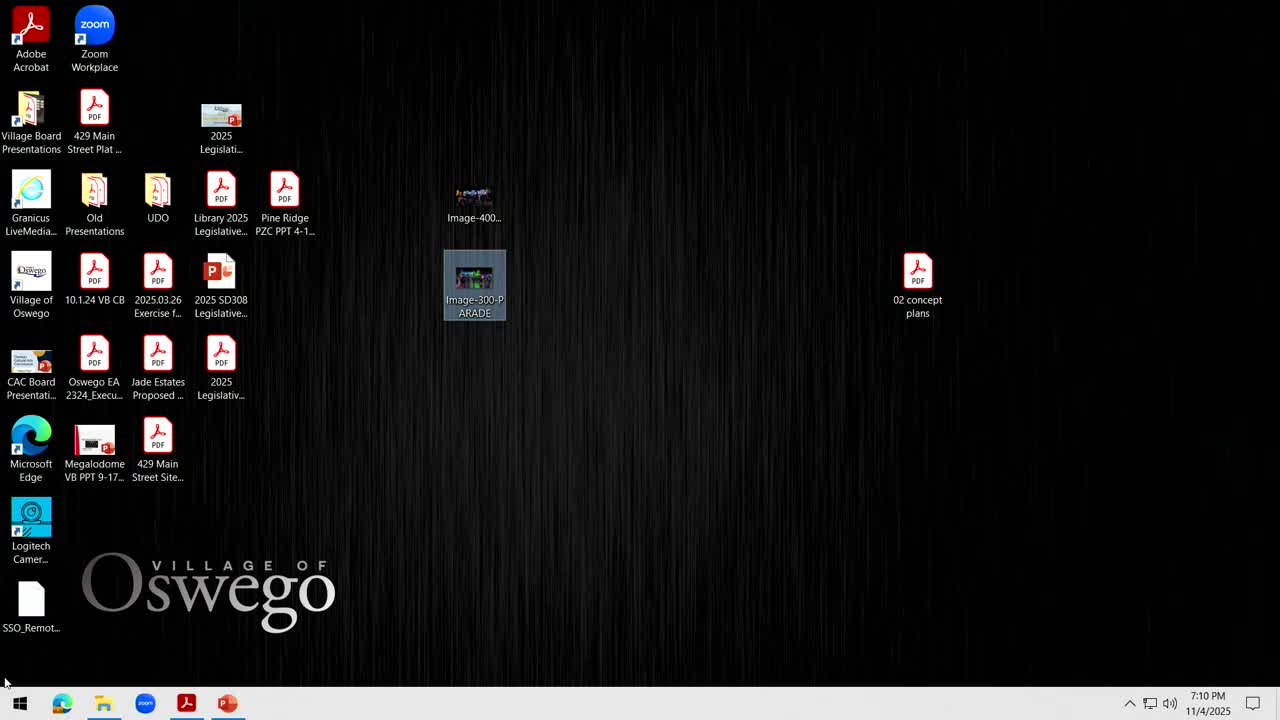Open the notification center icon
The image size is (1280, 720).
pyautogui.click(x=1253, y=704)
